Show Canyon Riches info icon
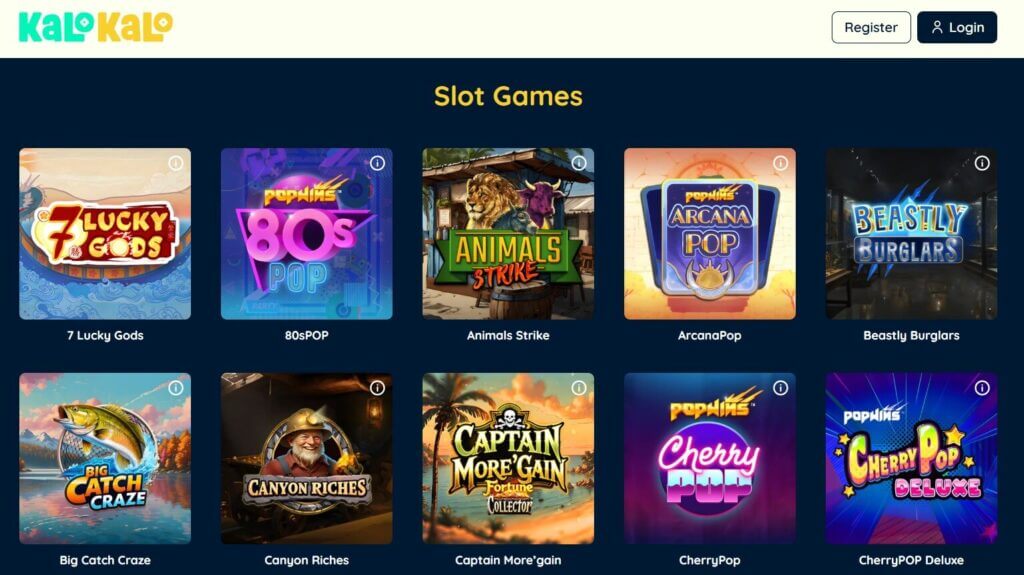Image resolution: width=1024 pixels, height=575 pixels. [377, 388]
